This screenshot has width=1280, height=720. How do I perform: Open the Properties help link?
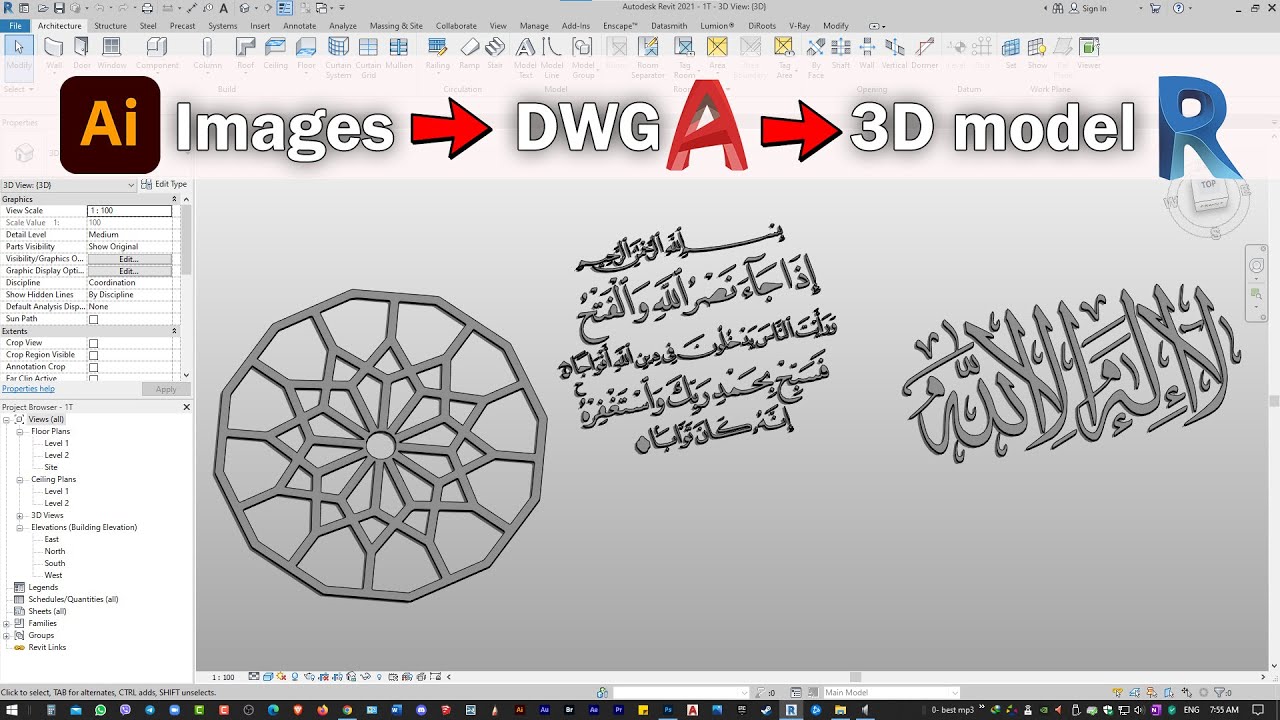click(28, 388)
